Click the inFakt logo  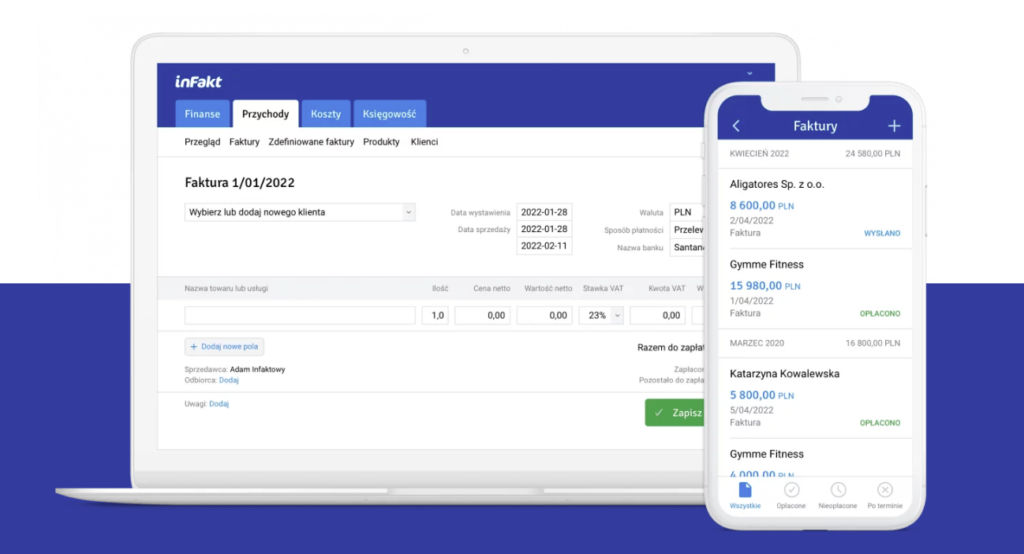pos(199,82)
